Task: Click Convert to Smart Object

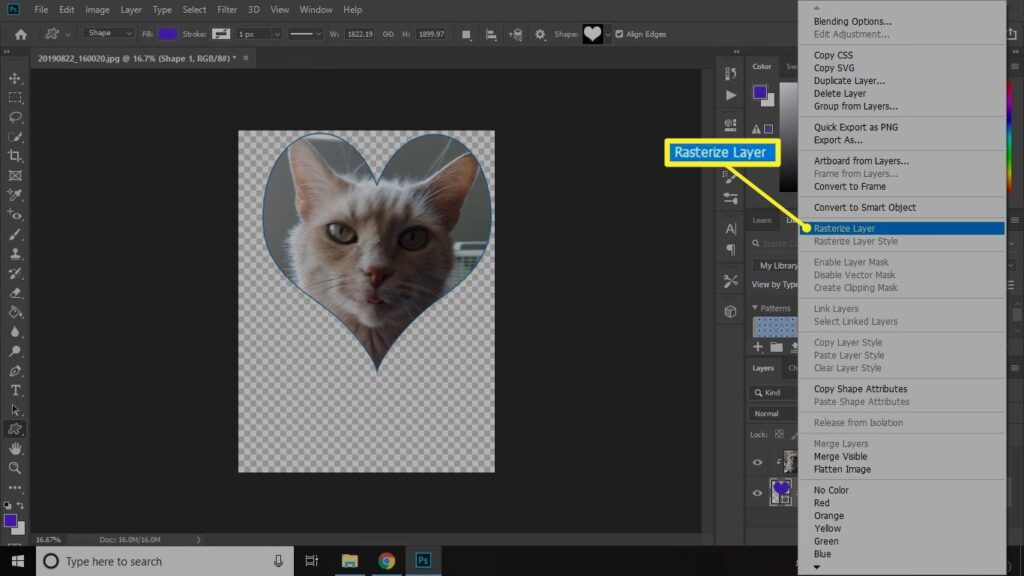Action: 864,208
